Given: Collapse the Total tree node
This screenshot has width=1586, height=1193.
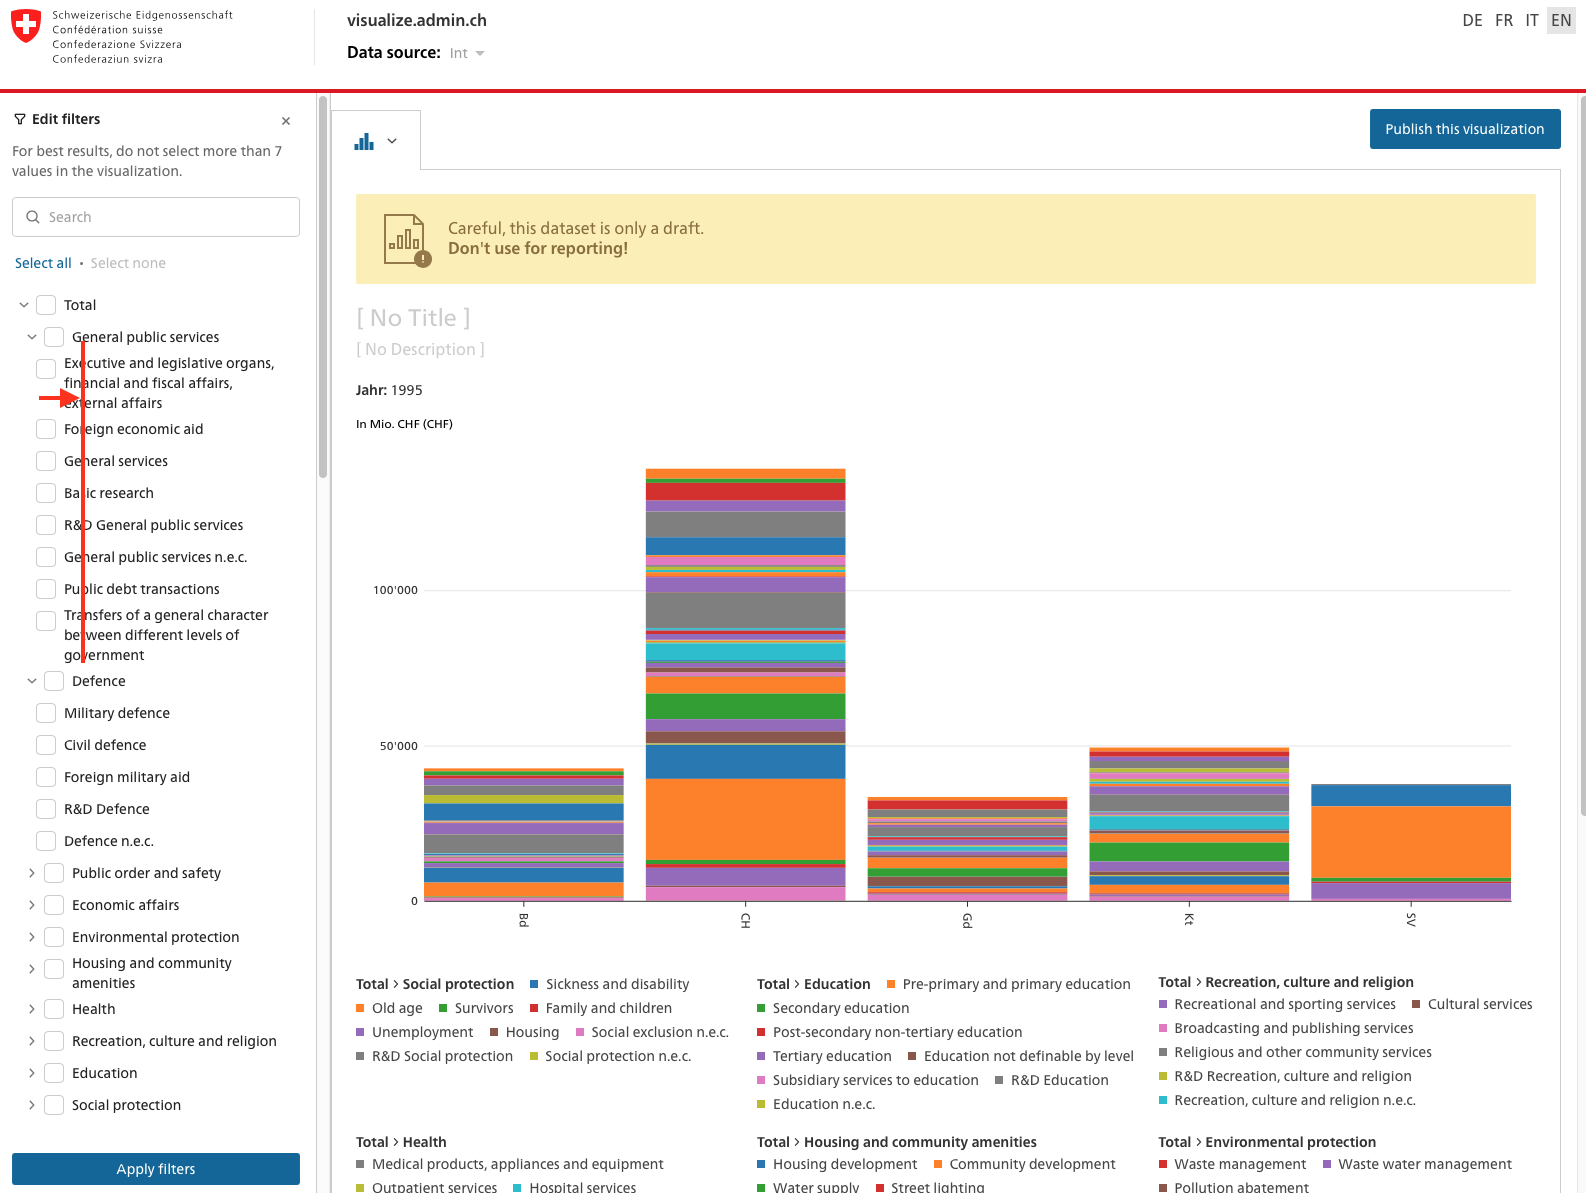Looking at the screenshot, I should pos(24,305).
